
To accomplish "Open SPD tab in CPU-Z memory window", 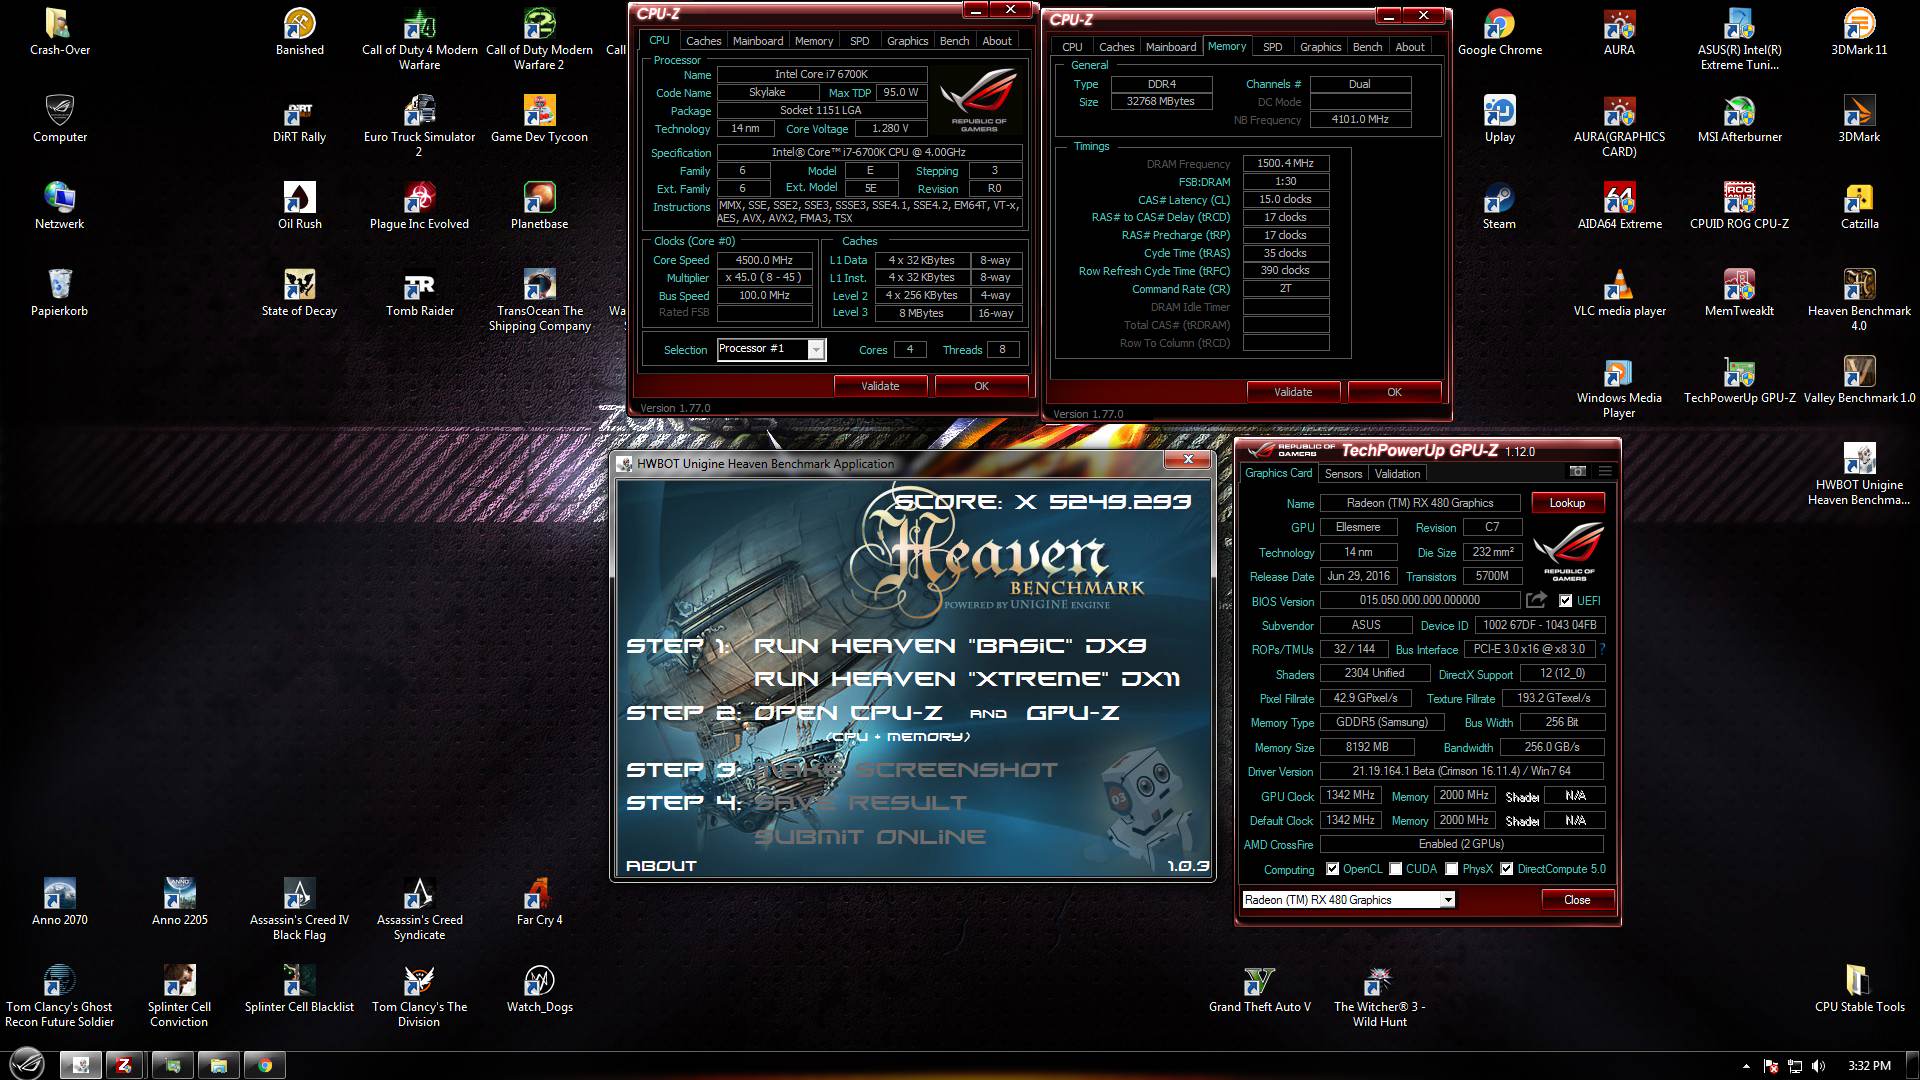I will 1272,47.
